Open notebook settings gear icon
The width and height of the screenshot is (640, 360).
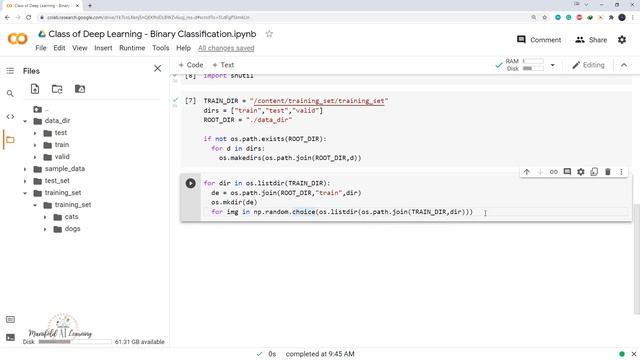point(622,40)
